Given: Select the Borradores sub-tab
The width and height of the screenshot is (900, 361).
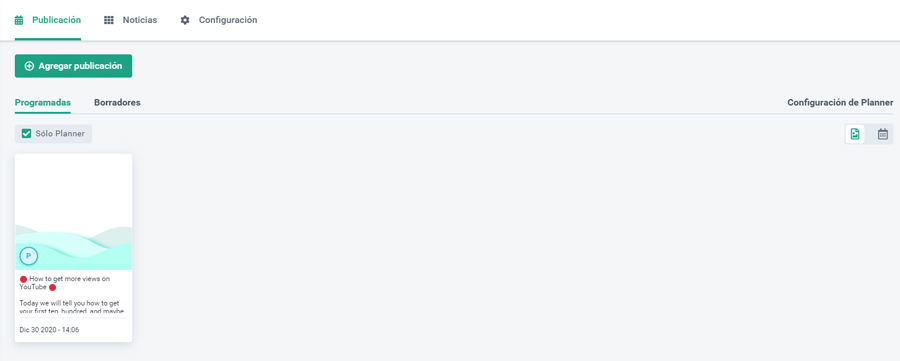Looking at the screenshot, I should 117,103.
